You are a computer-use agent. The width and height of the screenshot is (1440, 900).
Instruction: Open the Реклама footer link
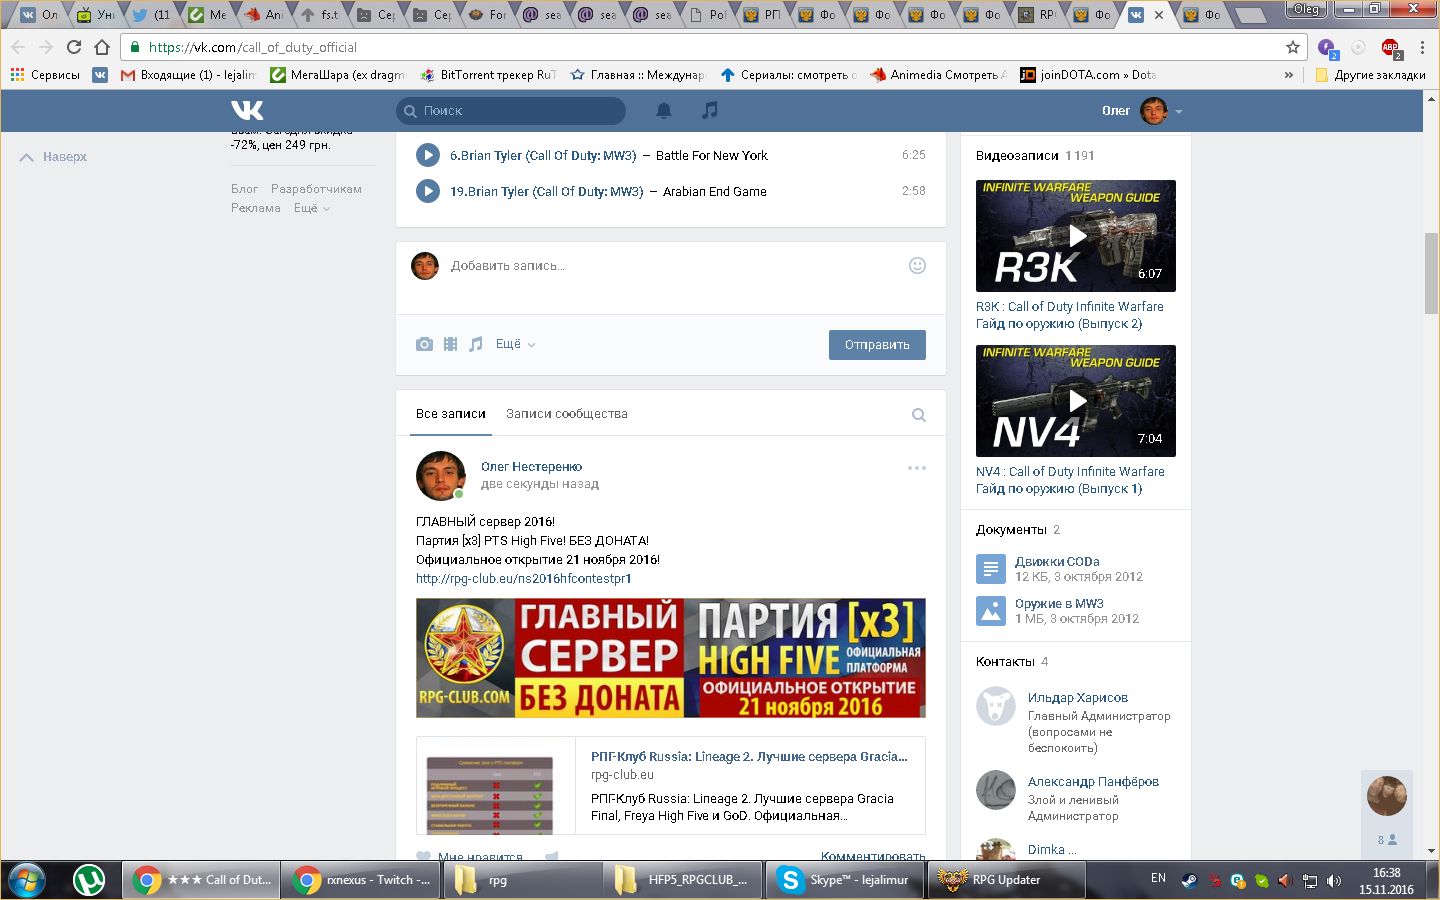pyautogui.click(x=256, y=208)
